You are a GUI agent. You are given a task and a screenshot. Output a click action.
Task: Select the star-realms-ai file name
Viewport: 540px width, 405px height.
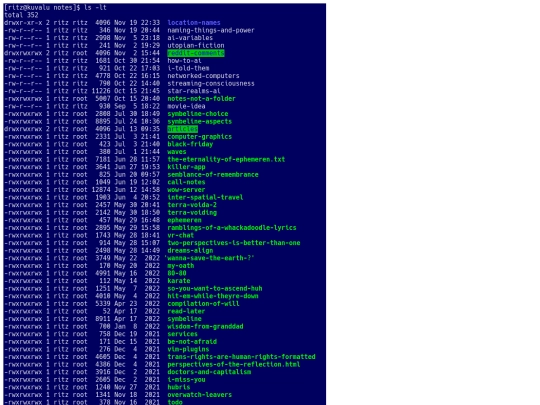pyautogui.click(x=194, y=91)
